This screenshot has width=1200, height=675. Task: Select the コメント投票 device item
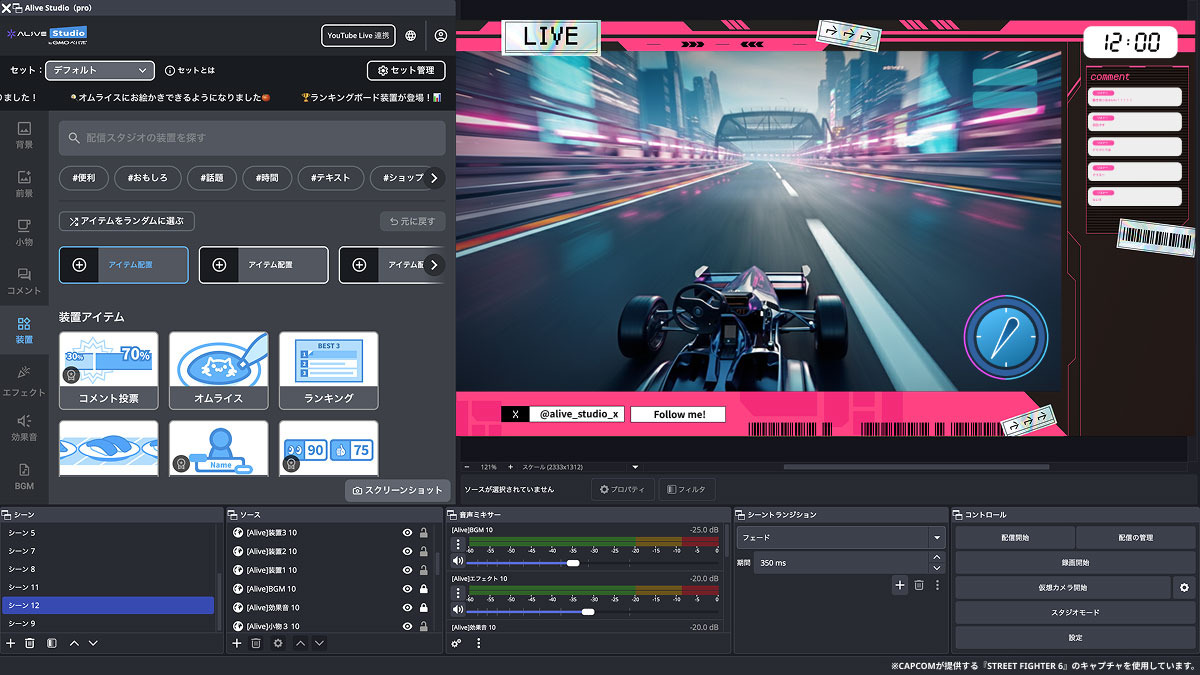tap(108, 371)
